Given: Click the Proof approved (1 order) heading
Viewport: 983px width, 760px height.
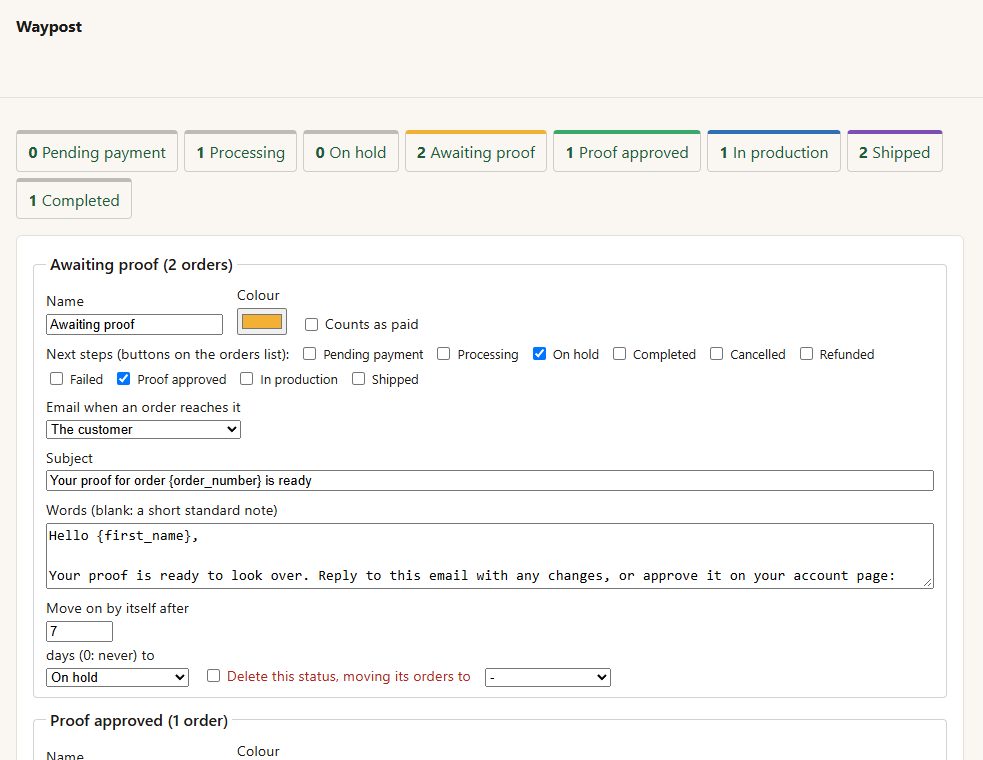Looking at the screenshot, I should [139, 720].
